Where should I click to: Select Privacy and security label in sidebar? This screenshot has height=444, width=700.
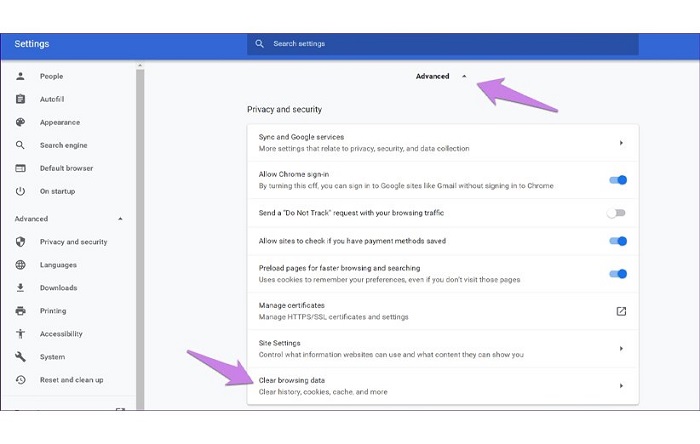coord(74,242)
